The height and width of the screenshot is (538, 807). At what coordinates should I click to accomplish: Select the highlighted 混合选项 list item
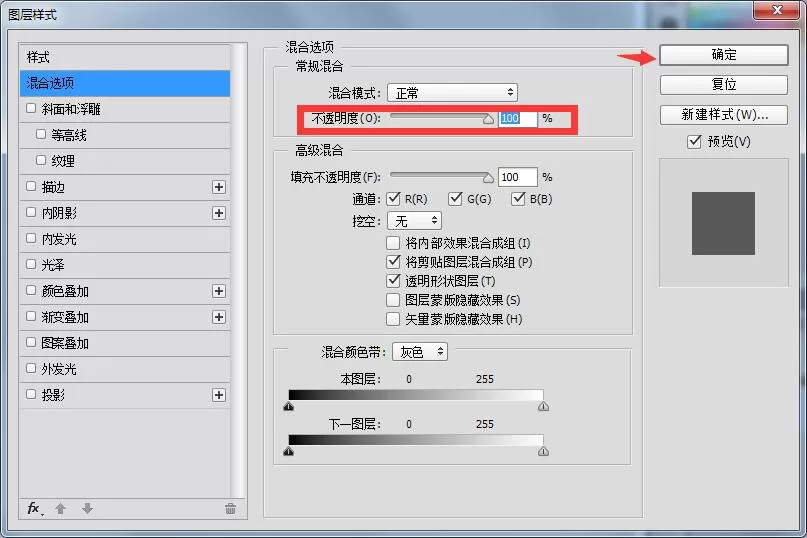125,83
